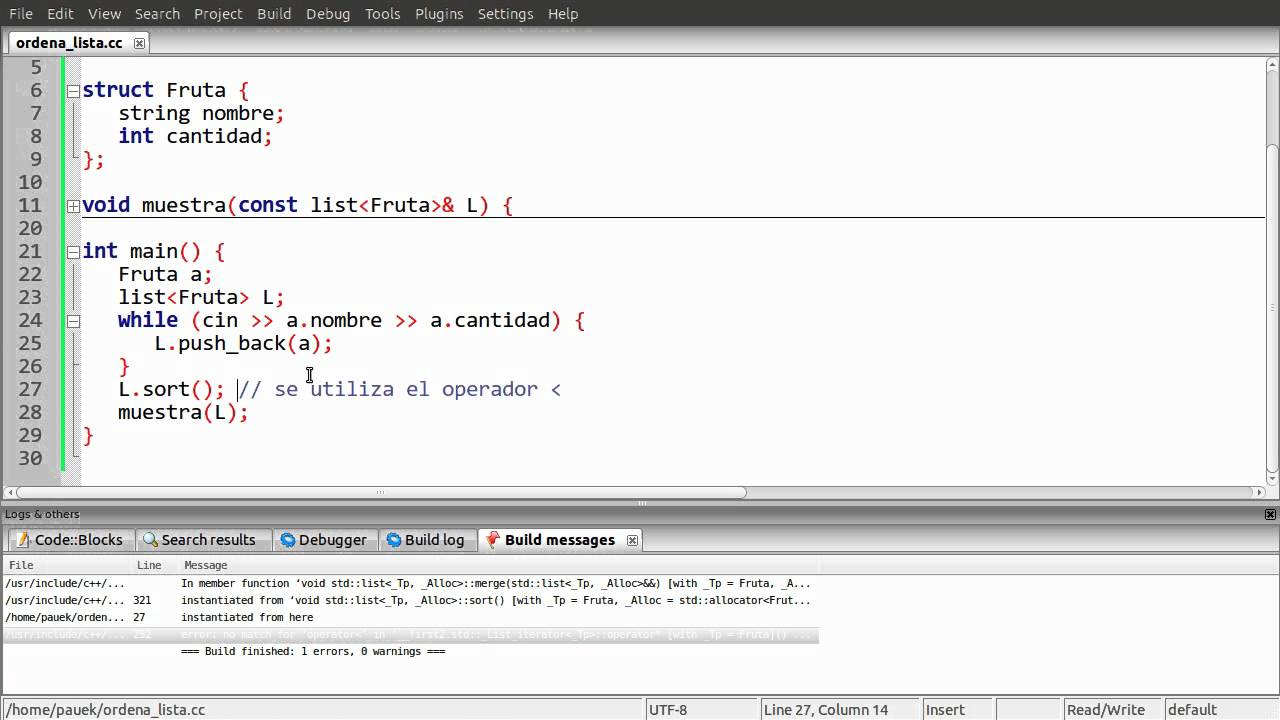Collapse the struct Fruta fold marker
This screenshot has height=720, width=1280.
click(73, 90)
